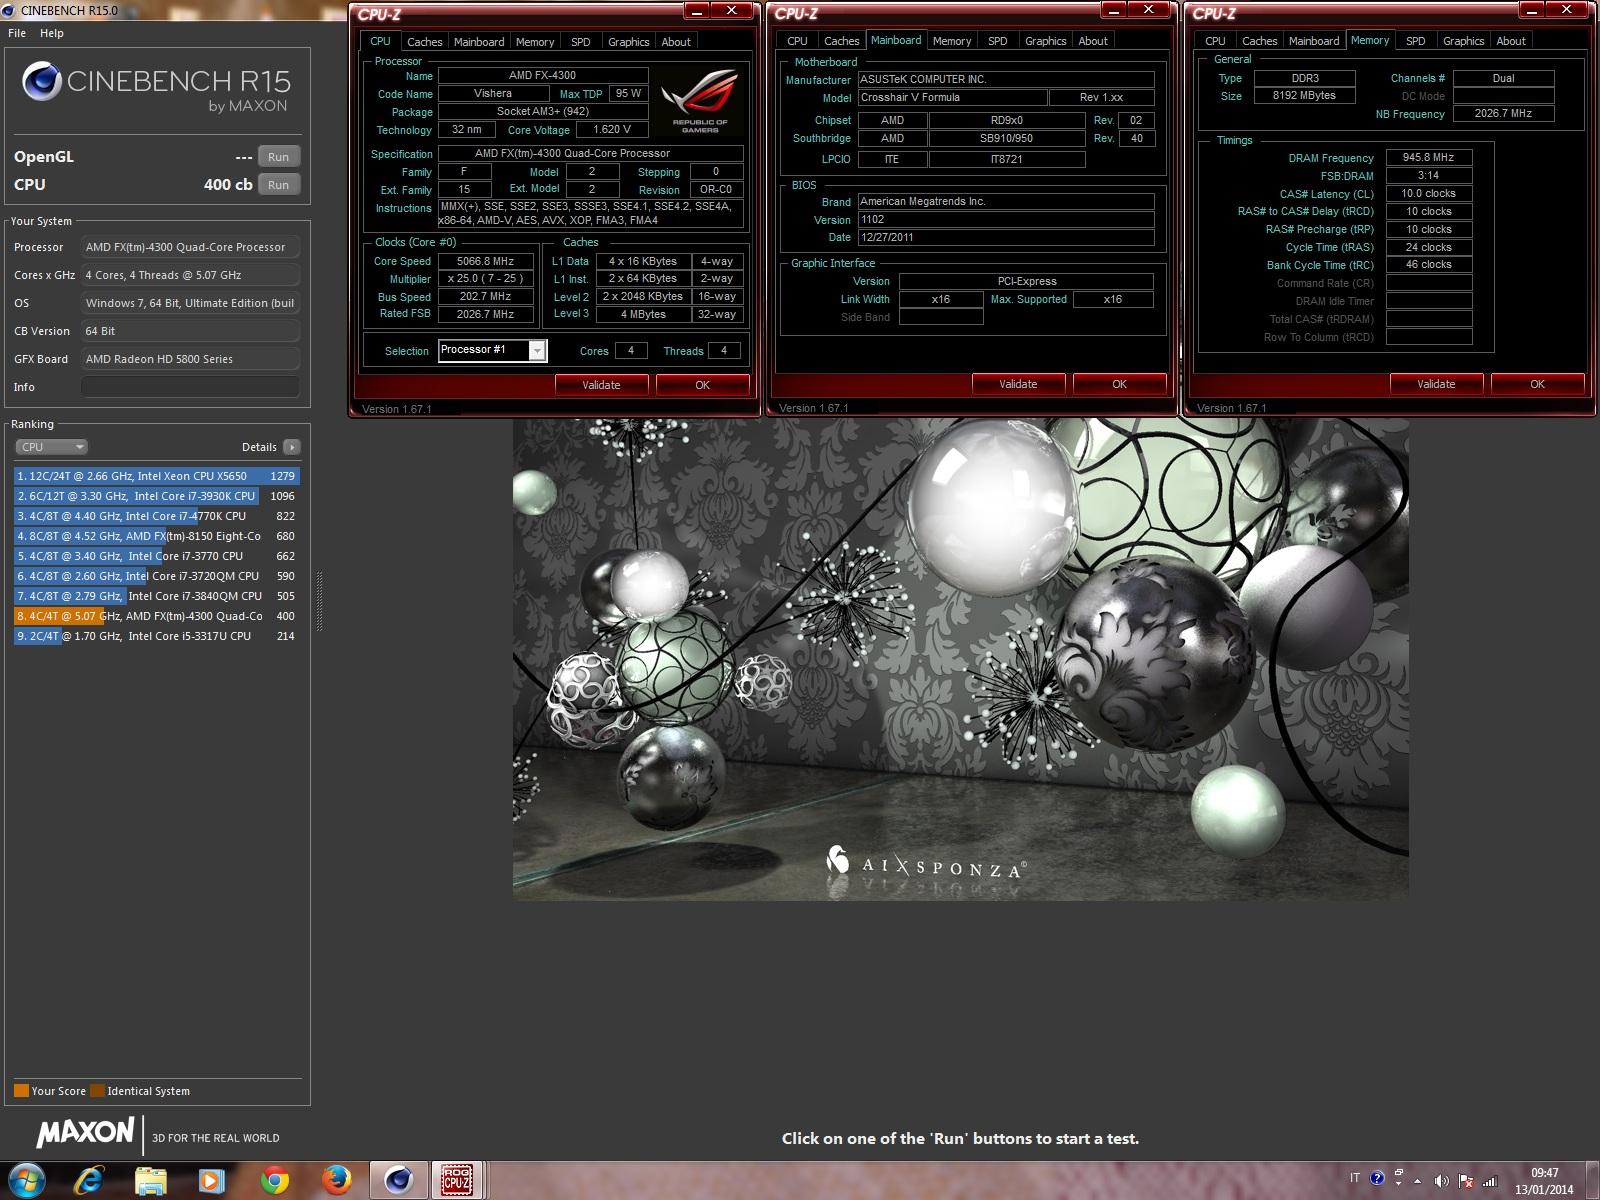The height and width of the screenshot is (1200, 1600).
Task: Open the Help menu in Cinebench
Action: tap(52, 33)
